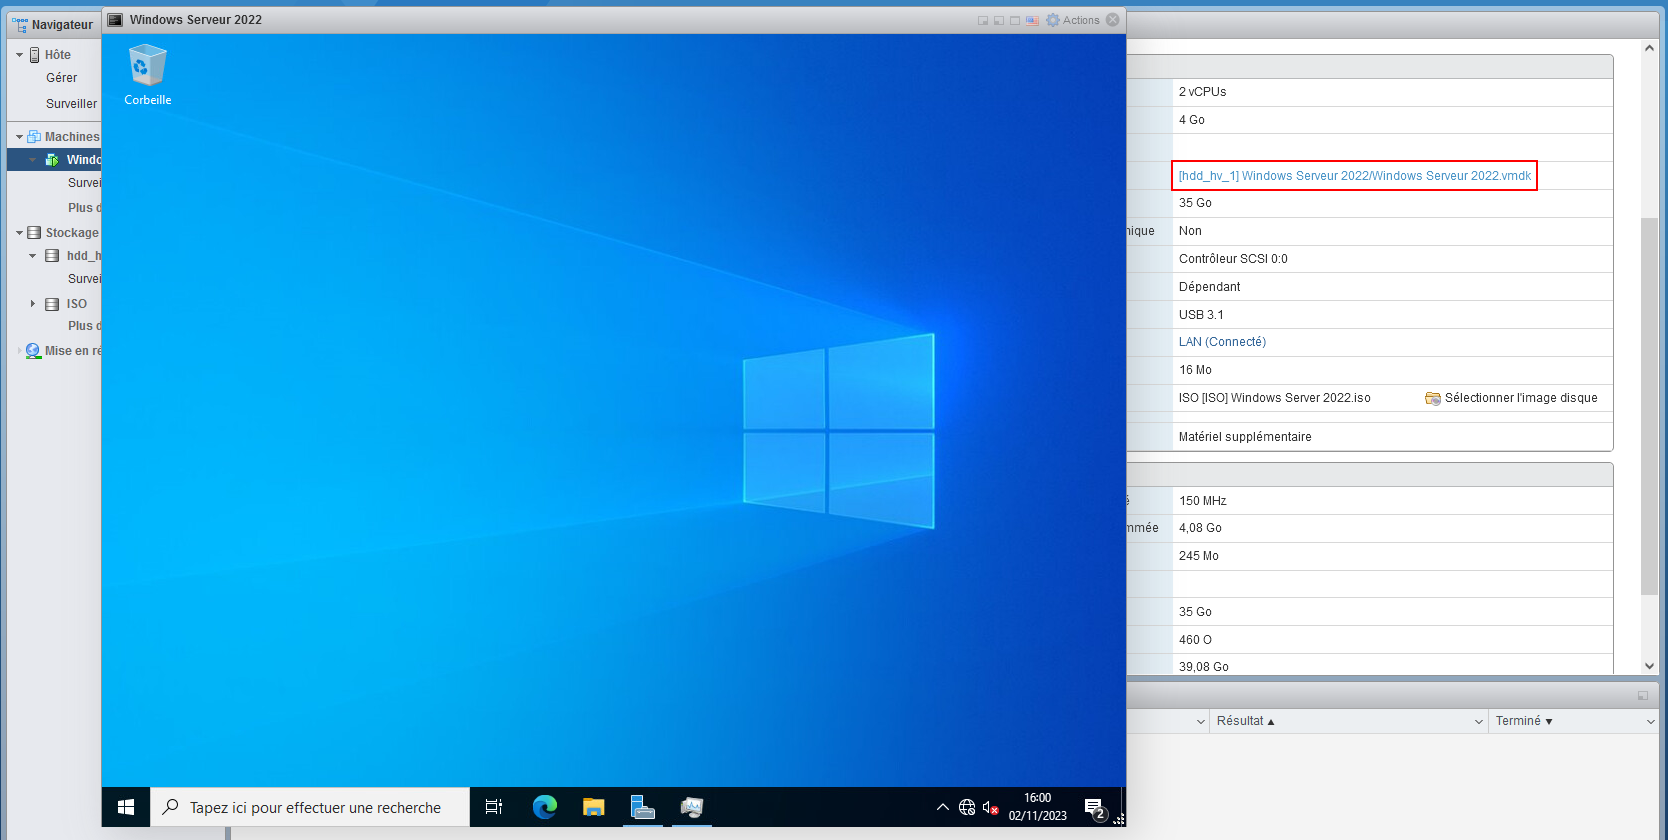The image size is (1668, 840).
Task: Click the Contrôleur SCSI 0:0 value
Action: click(x=1233, y=259)
